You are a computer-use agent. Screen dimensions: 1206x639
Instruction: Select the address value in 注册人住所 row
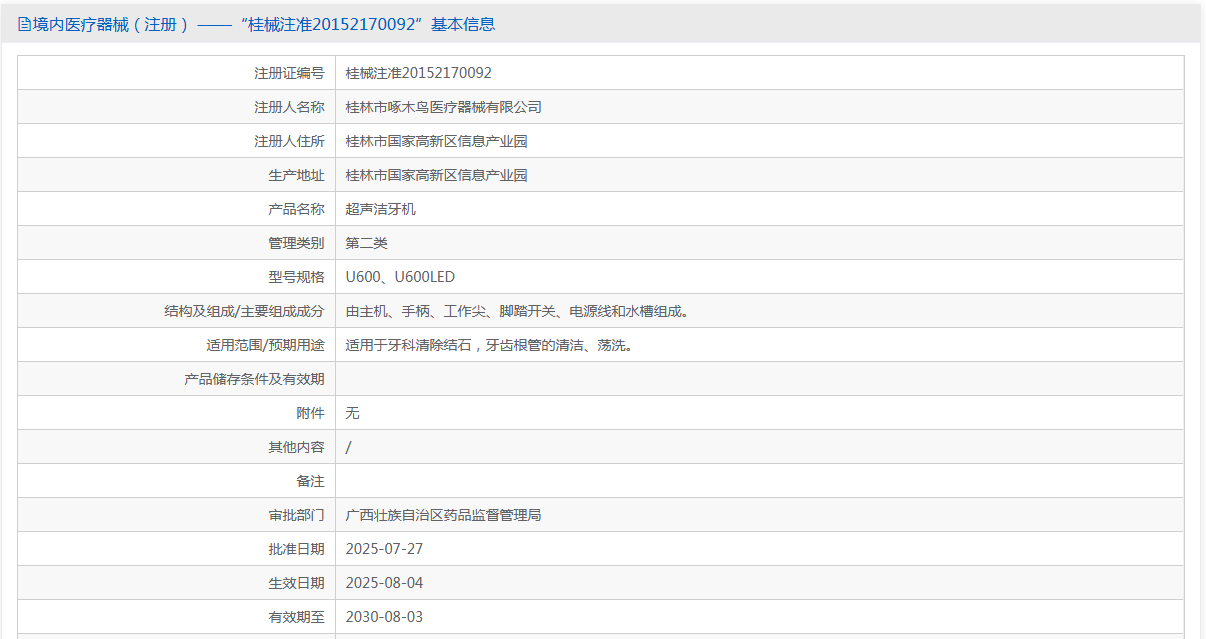click(437, 141)
